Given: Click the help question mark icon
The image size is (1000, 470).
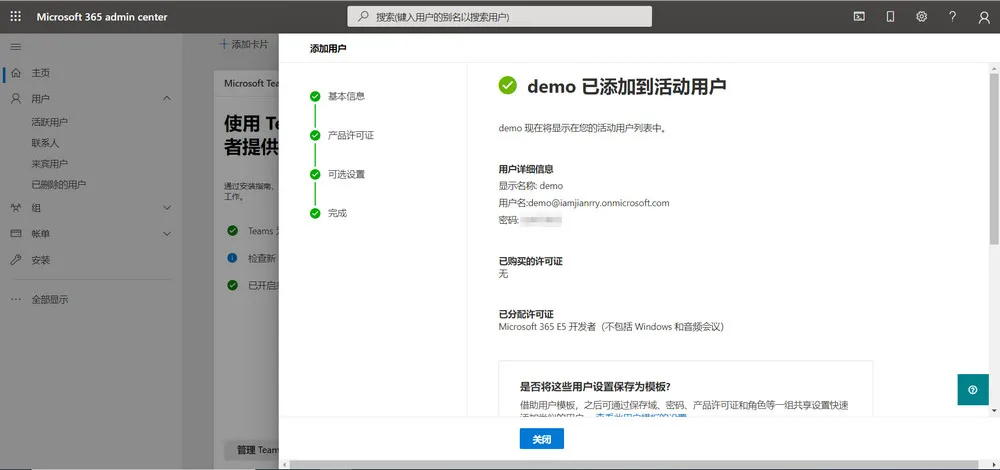Looking at the screenshot, I should coord(953,17).
